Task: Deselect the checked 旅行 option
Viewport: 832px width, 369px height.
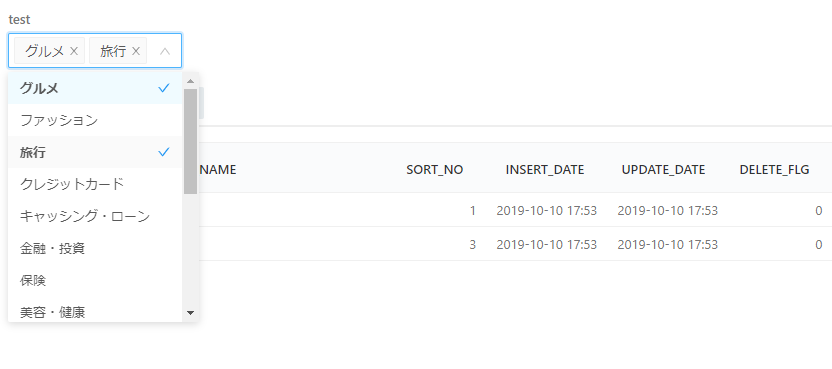Action: 96,152
